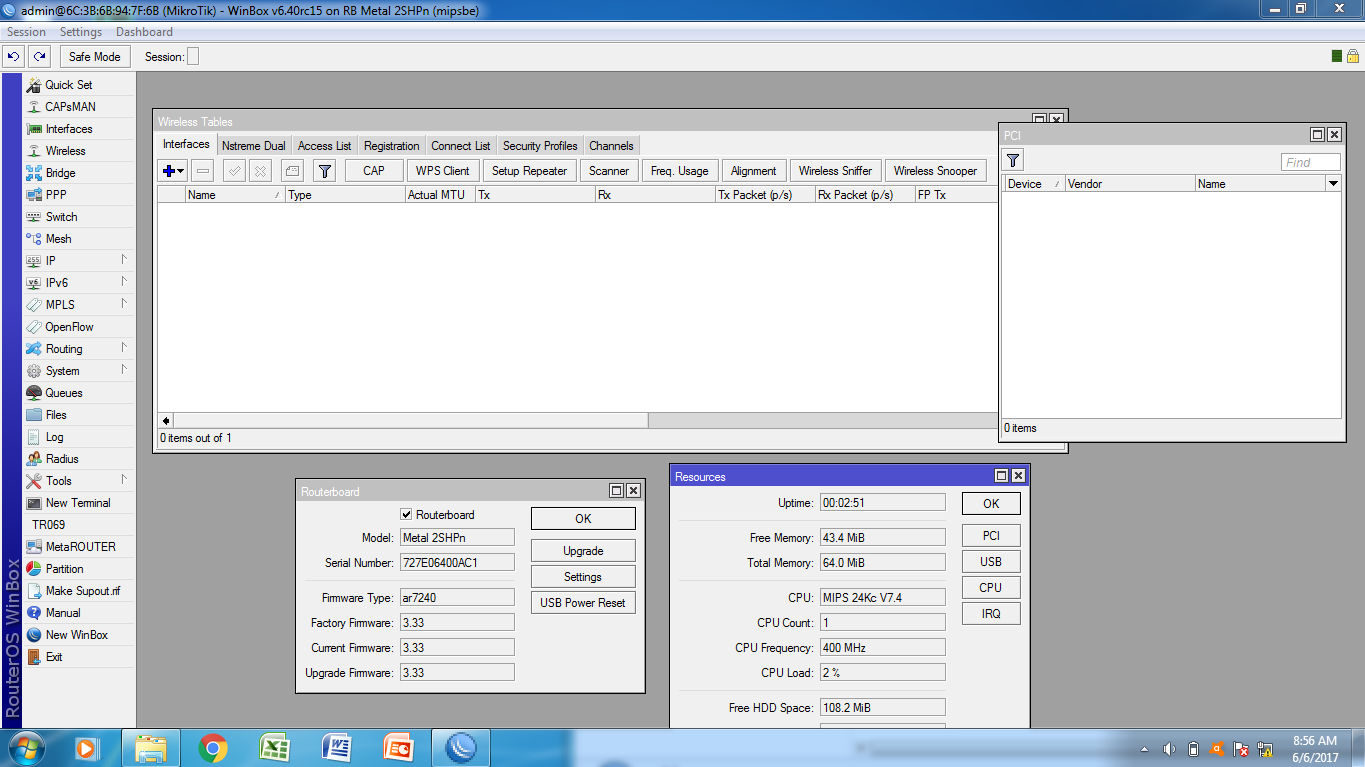Viewport: 1365px width, 767px height.
Task: Switch to the Access List tab
Action: coord(325,146)
